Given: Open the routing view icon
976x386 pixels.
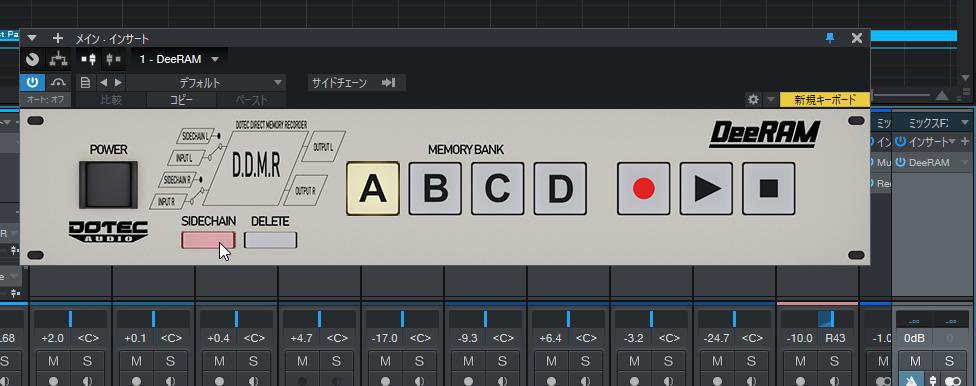Looking at the screenshot, I should (x=58, y=60).
